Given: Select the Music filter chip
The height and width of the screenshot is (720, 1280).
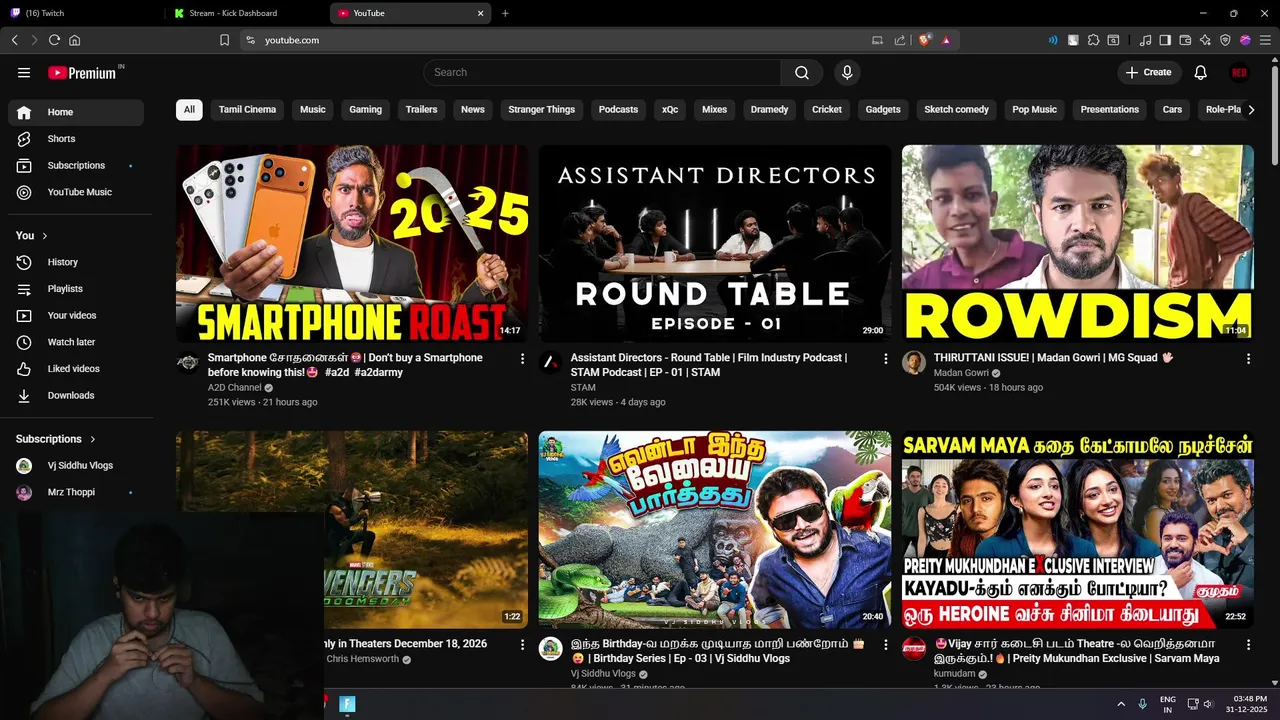Looking at the screenshot, I should pos(313,110).
